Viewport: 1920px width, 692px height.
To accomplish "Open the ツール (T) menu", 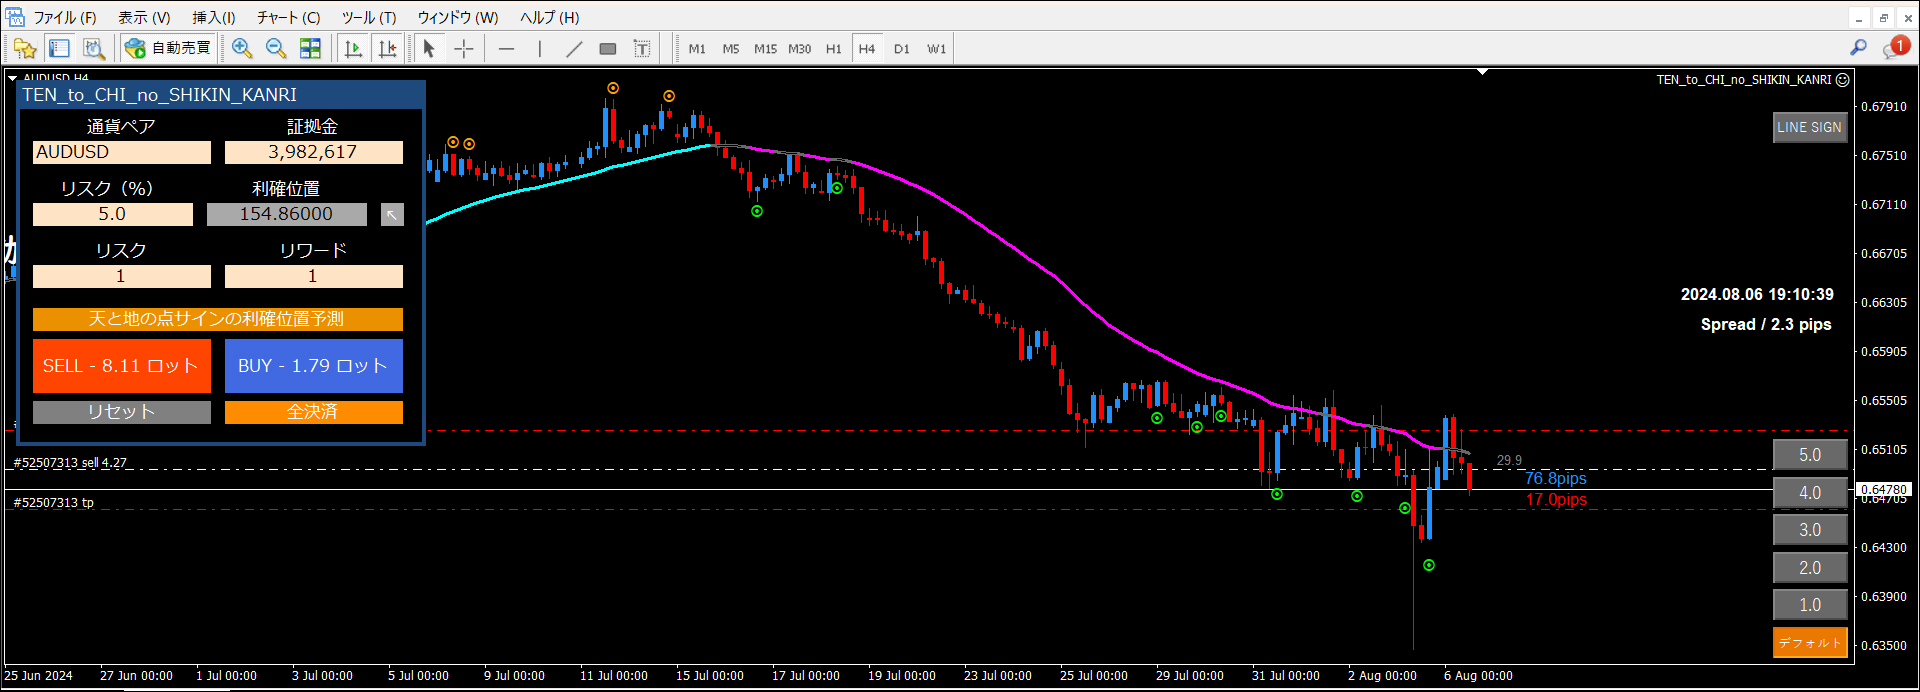I will click(x=369, y=18).
